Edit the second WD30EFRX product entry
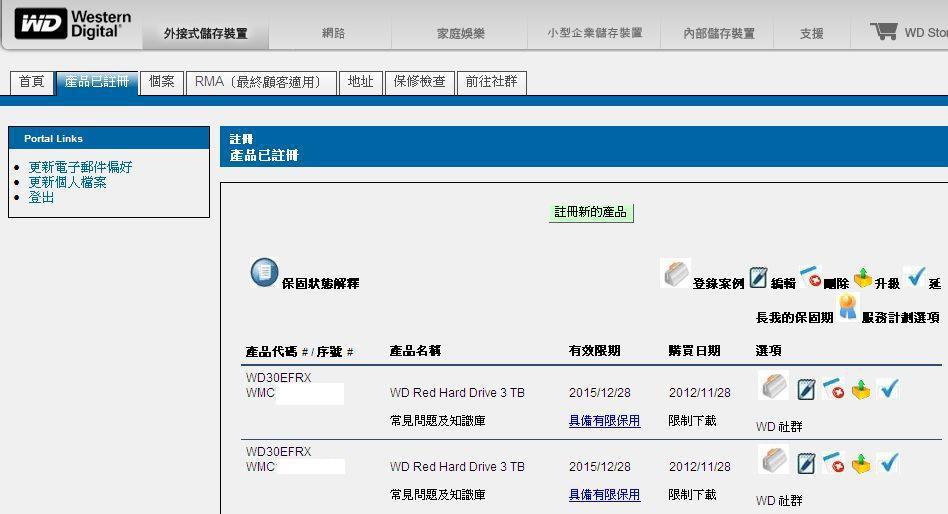 tap(805, 464)
